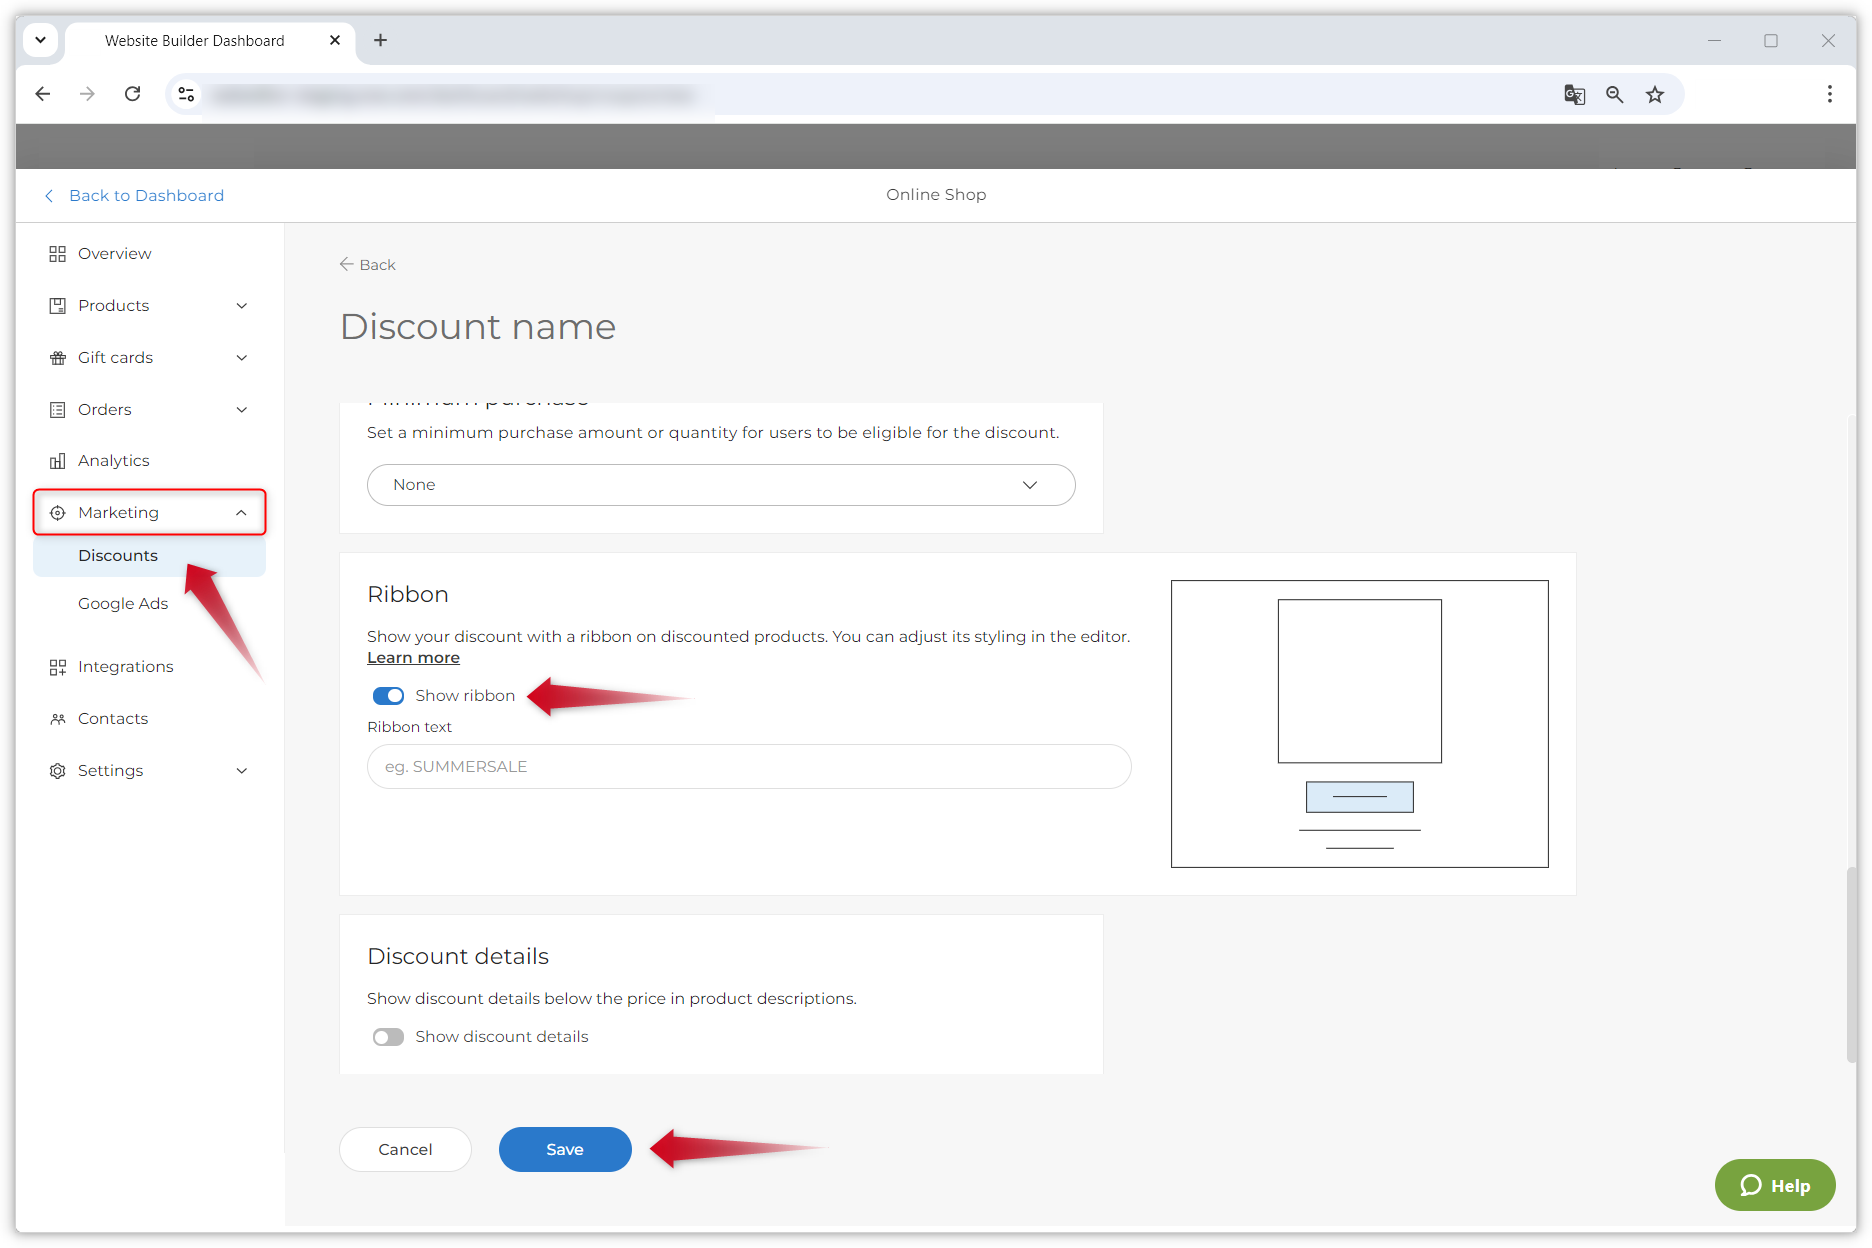The height and width of the screenshot is (1248, 1872).
Task: Select the Discounts menu item
Action: tap(118, 556)
